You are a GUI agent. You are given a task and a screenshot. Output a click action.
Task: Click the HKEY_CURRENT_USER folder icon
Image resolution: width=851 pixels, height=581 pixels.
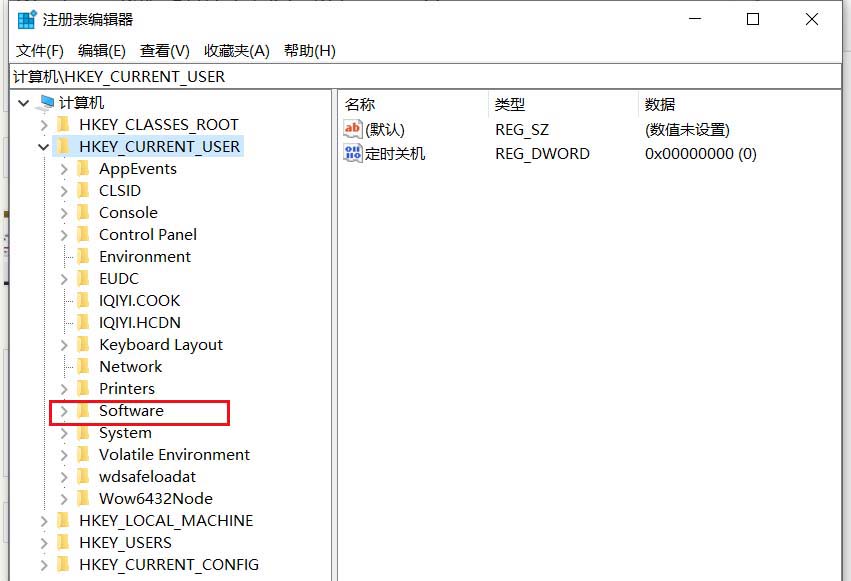[63, 146]
